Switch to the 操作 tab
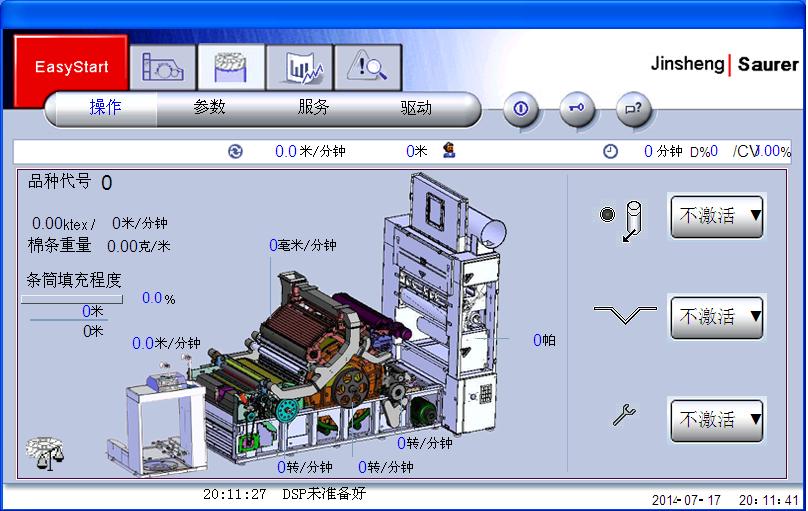 105,108
